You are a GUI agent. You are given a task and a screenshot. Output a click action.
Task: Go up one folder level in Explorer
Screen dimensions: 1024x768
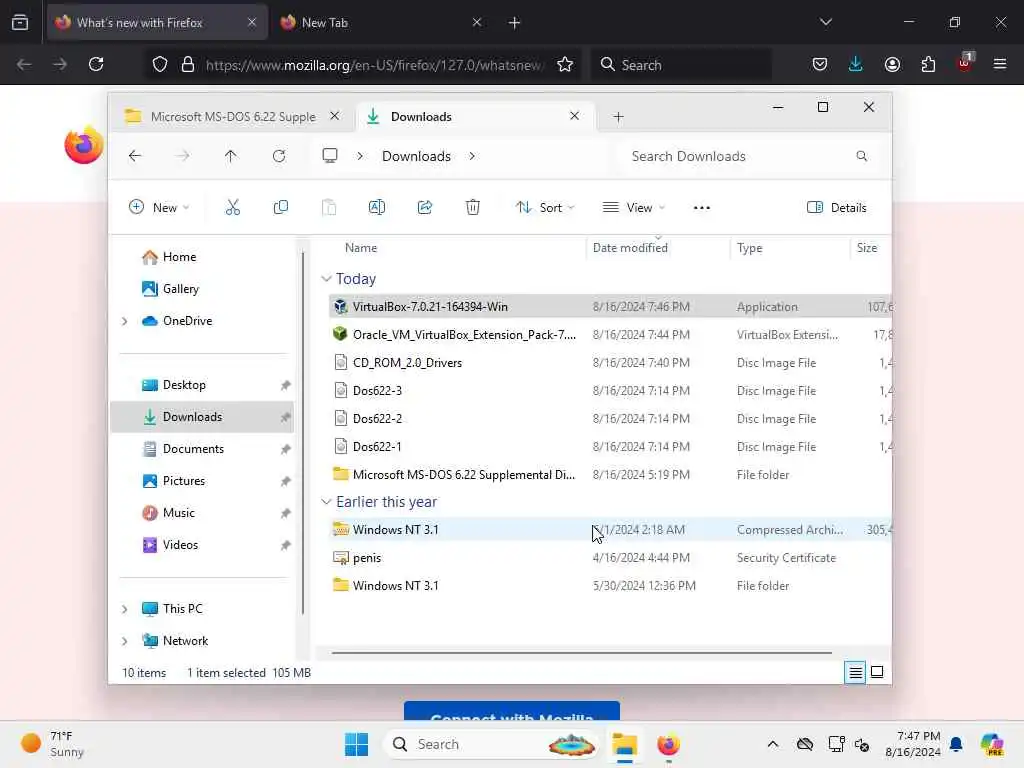[x=231, y=156]
